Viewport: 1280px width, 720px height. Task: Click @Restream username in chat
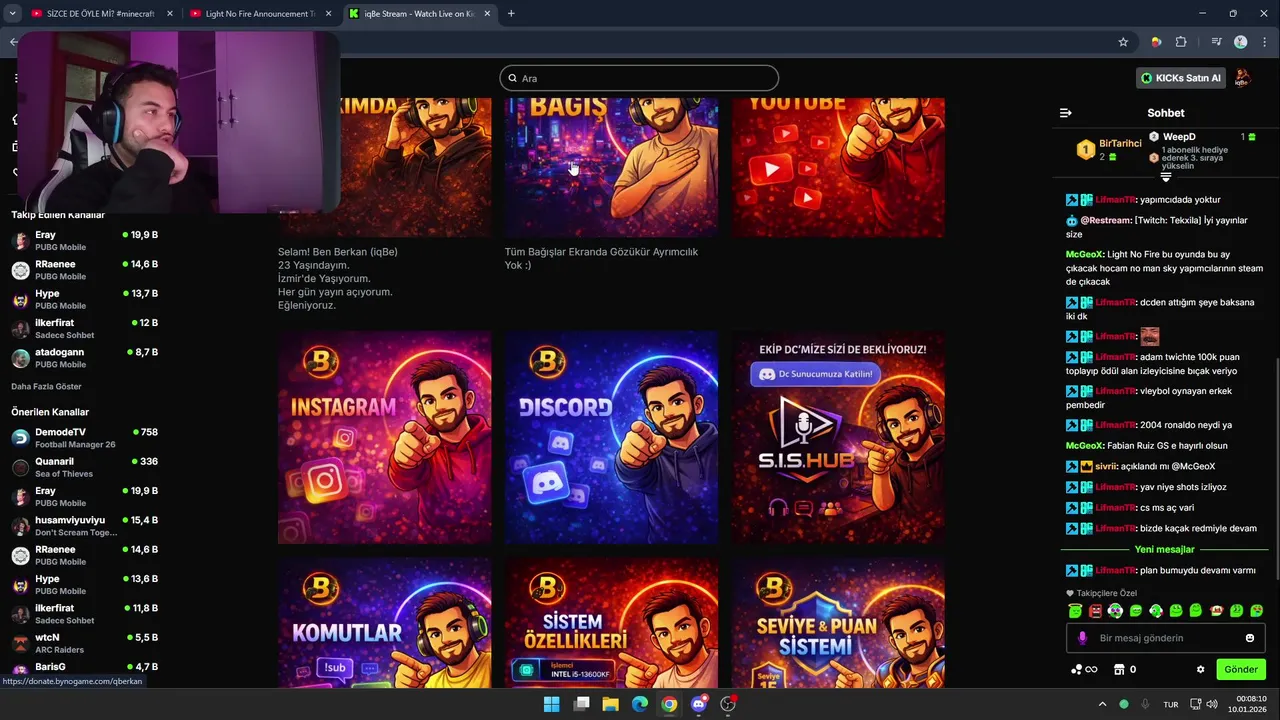1105,220
